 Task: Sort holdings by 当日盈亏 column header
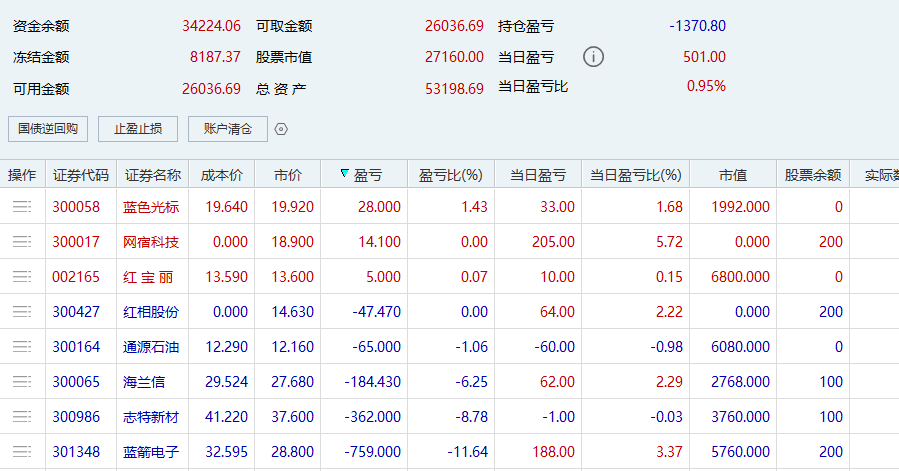pyautogui.click(x=538, y=175)
